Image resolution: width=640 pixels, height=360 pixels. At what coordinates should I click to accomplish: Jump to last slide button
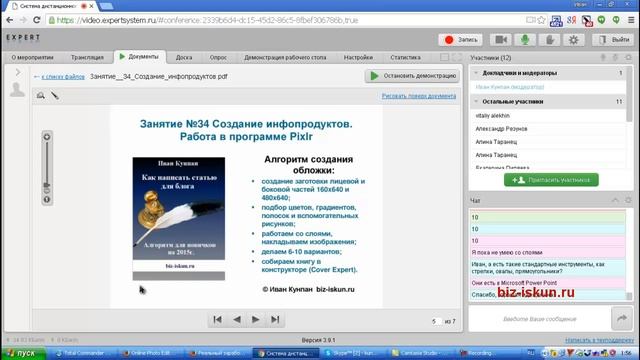[x=275, y=320]
